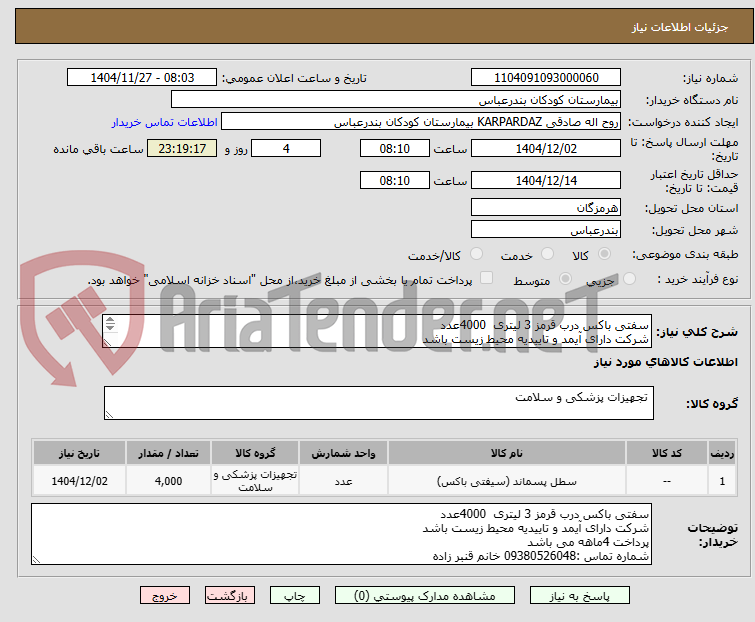Click the بازگشت back button
This screenshot has width=755, height=622.
click(x=229, y=596)
